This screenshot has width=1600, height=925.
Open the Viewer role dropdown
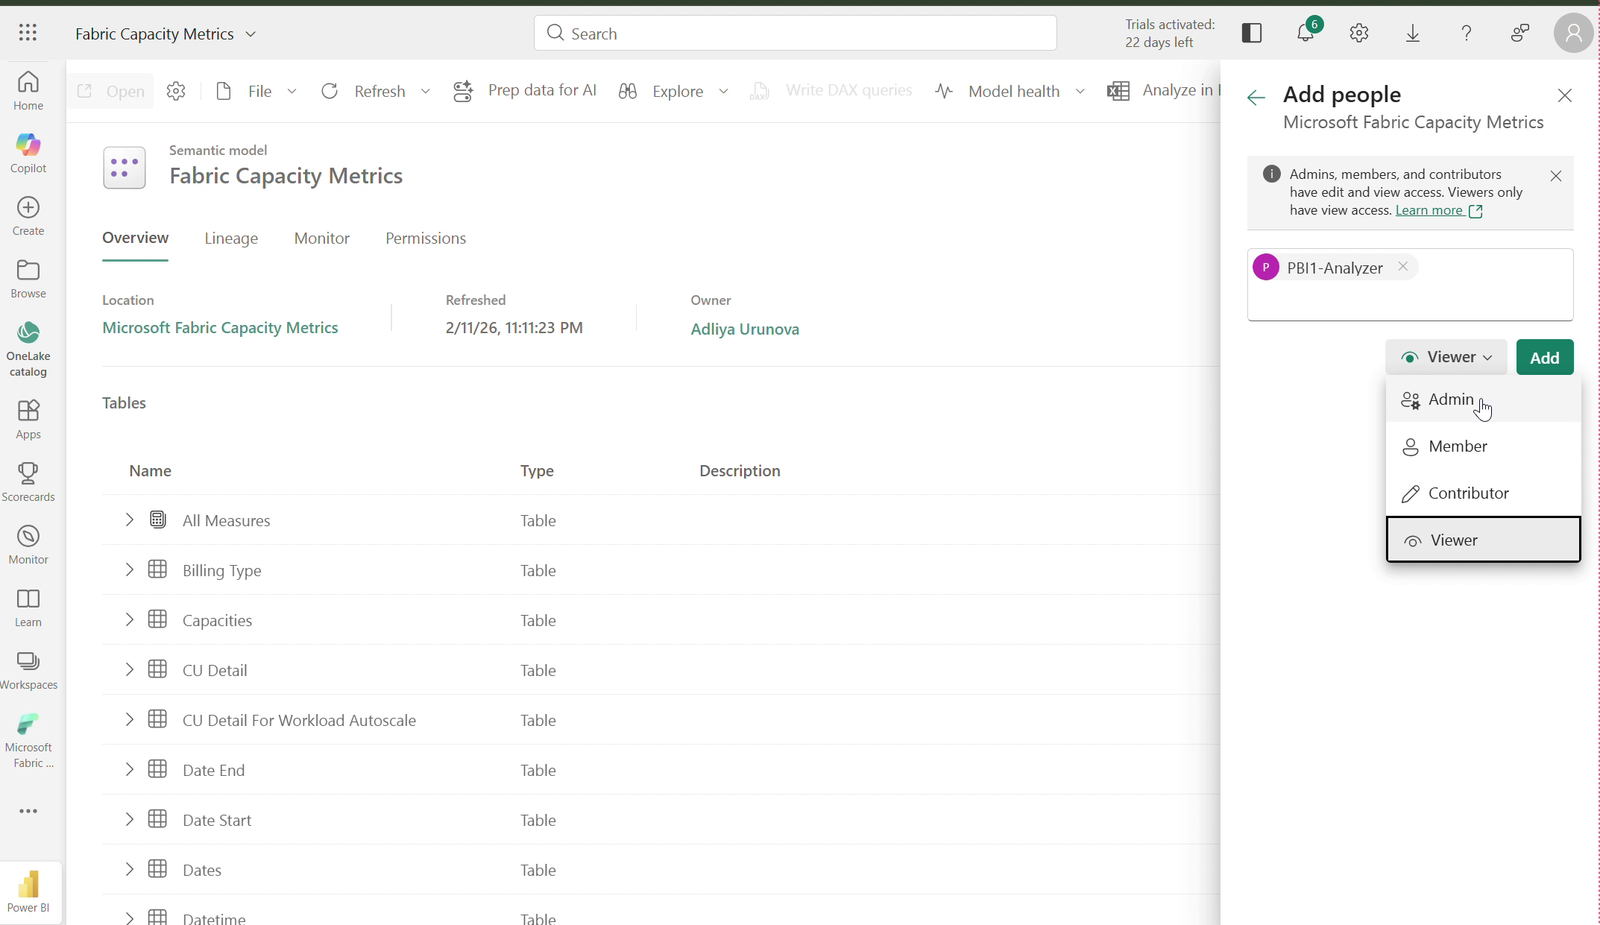[x=1446, y=357]
